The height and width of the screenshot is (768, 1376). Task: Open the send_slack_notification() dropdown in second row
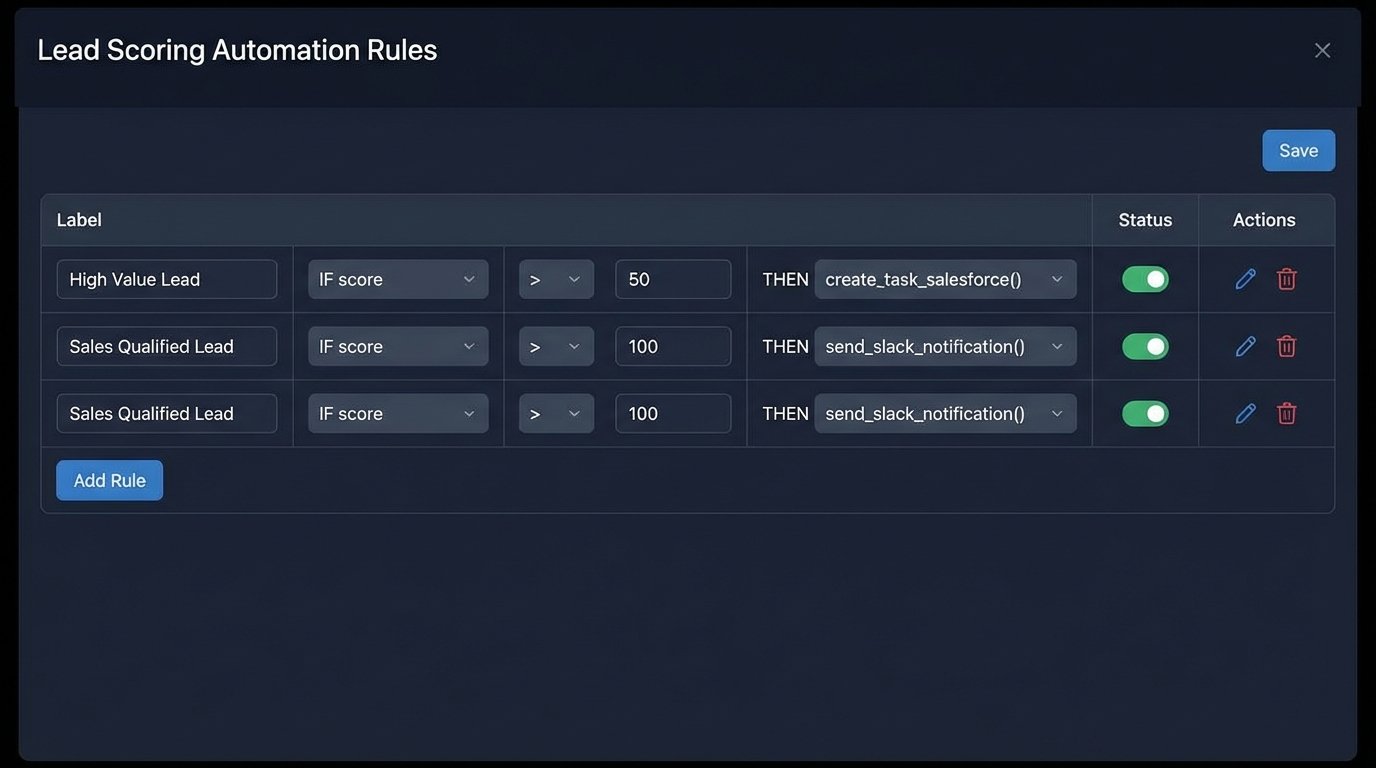(944, 346)
